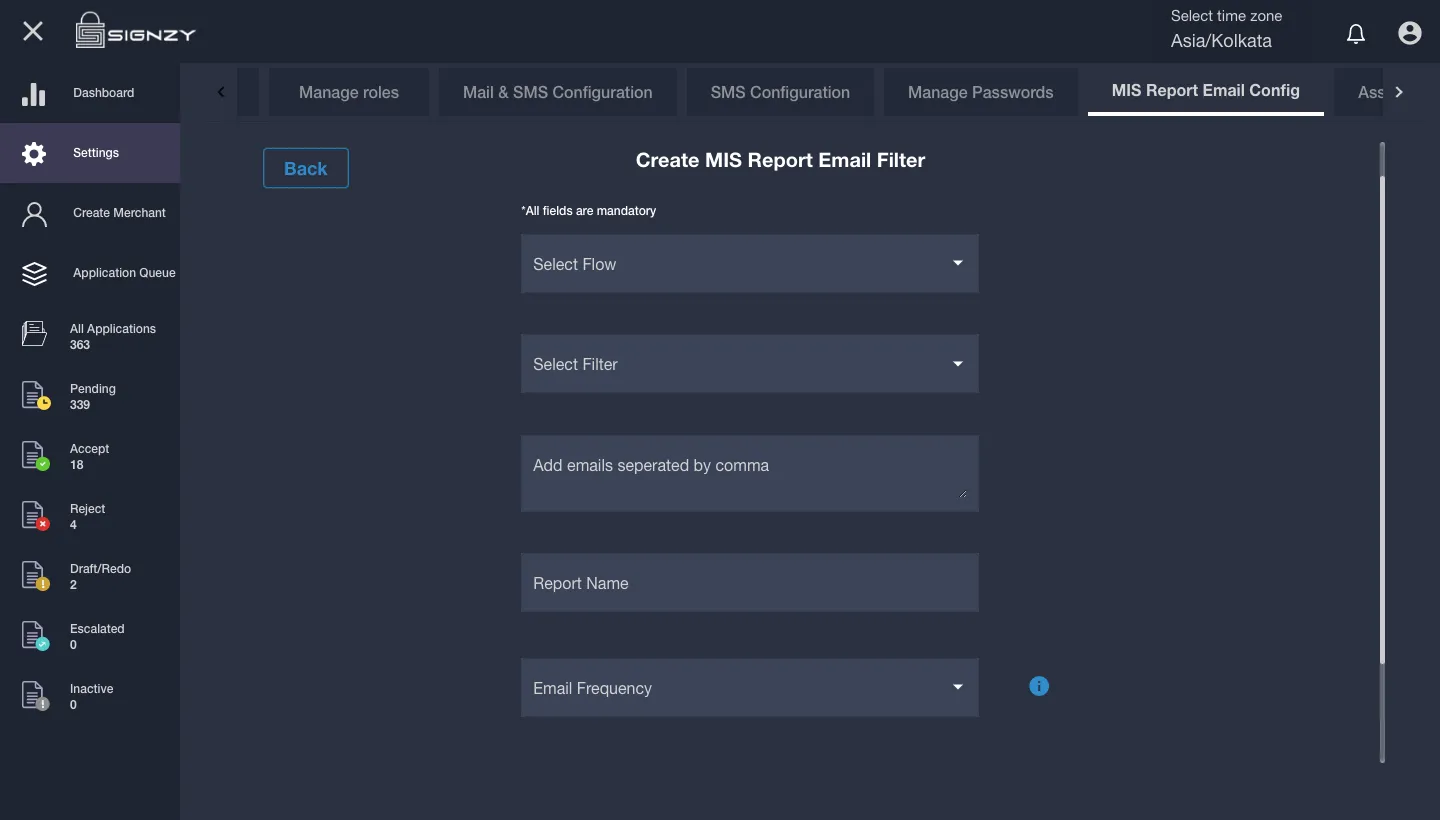Click the Settings gear icon
The height and width of the screenshot is (820, 1440).
(34, 153)
